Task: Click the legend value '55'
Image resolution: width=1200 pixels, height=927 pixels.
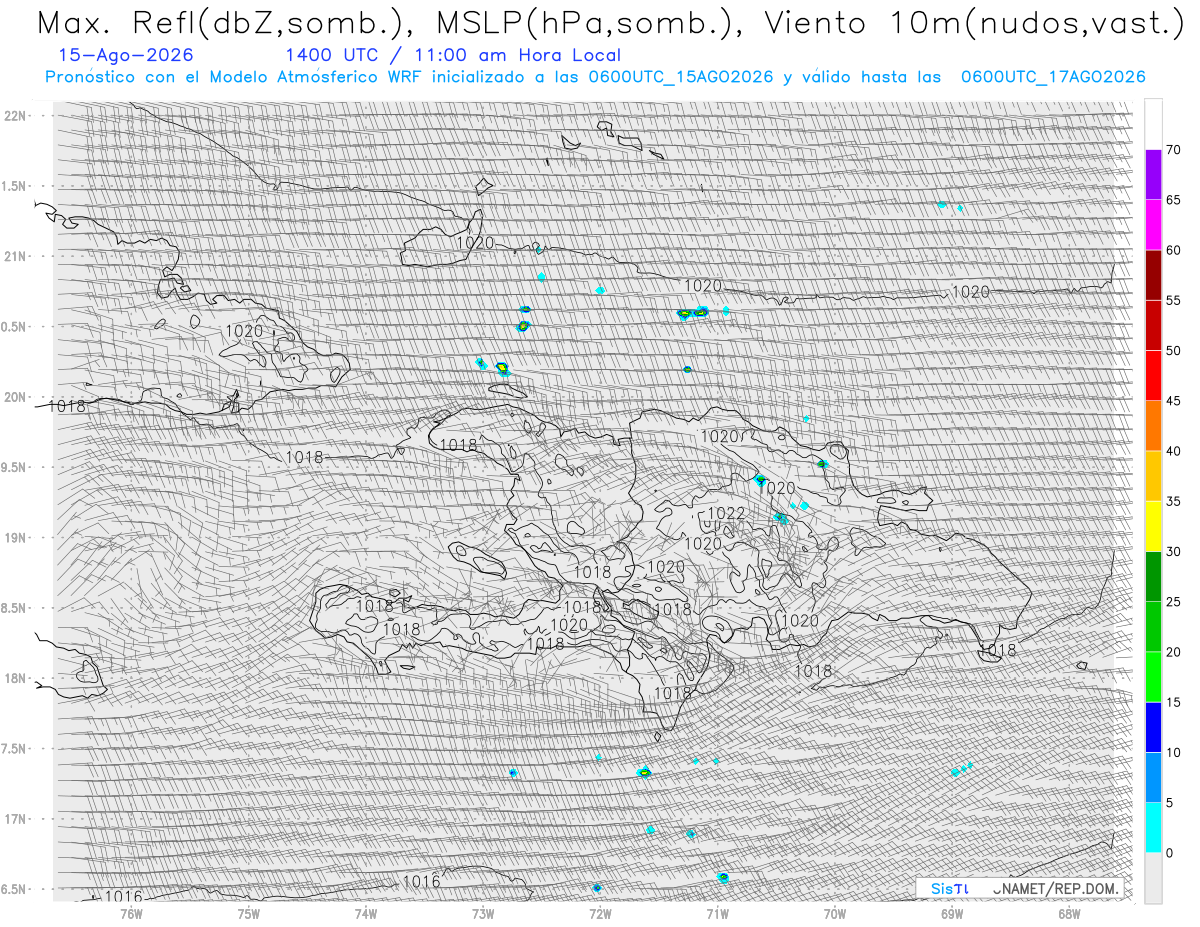Action: [1173, 301]
